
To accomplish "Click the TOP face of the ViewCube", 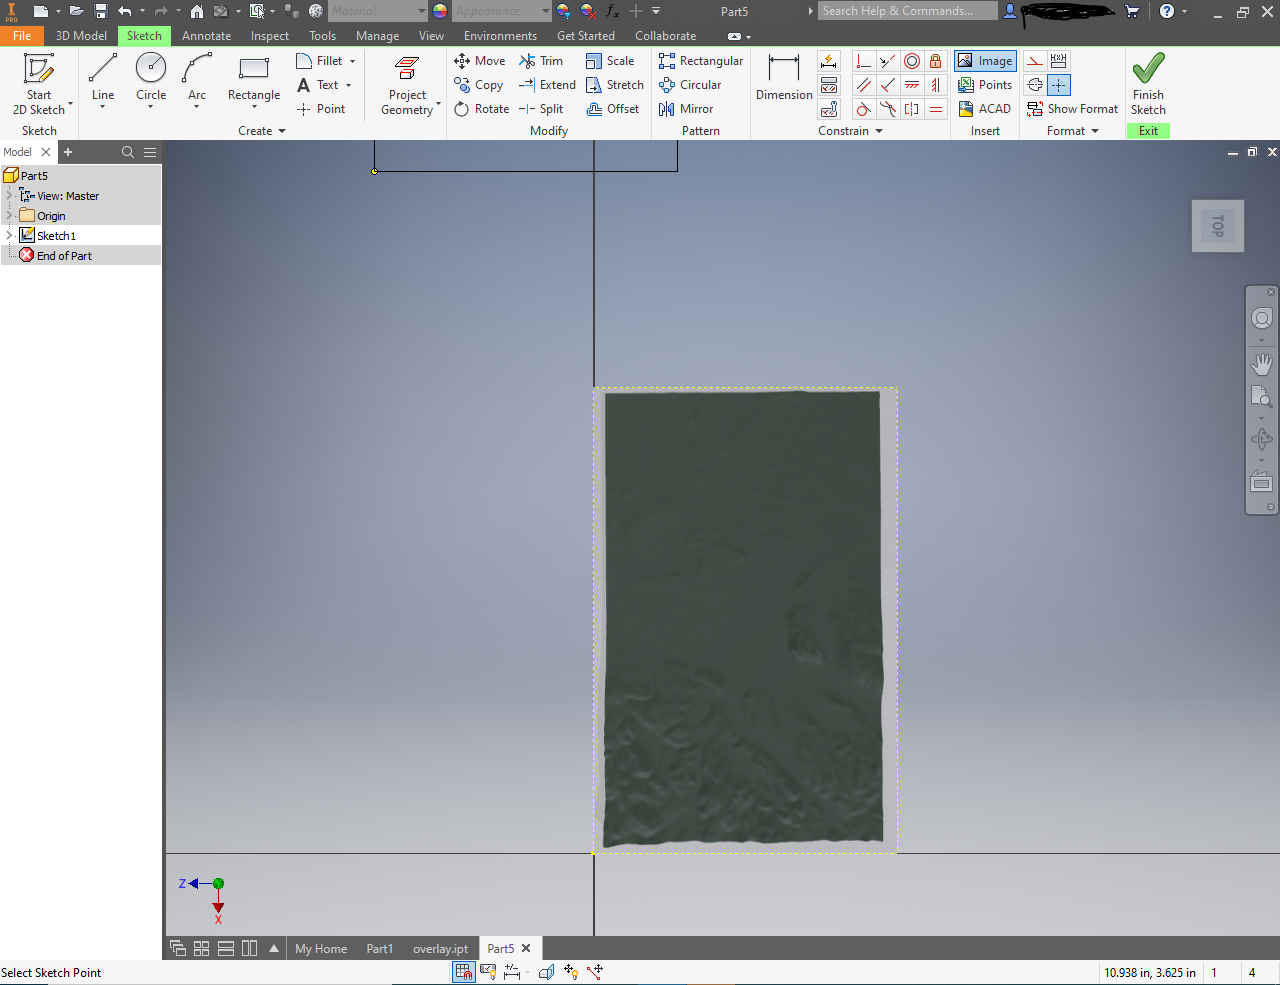I will point(1218,226).
